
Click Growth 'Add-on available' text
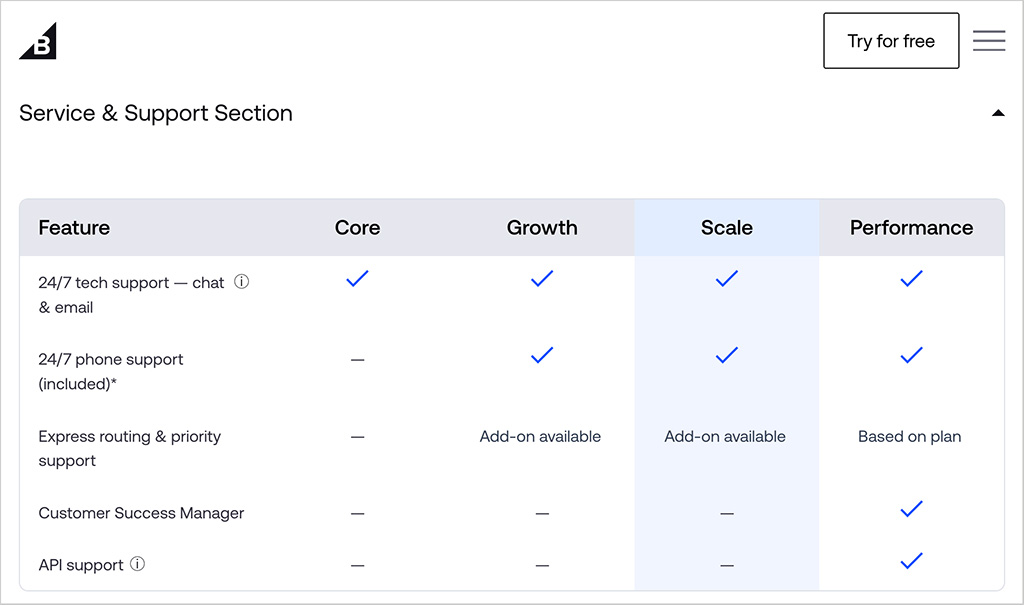(x=540, y=436)
